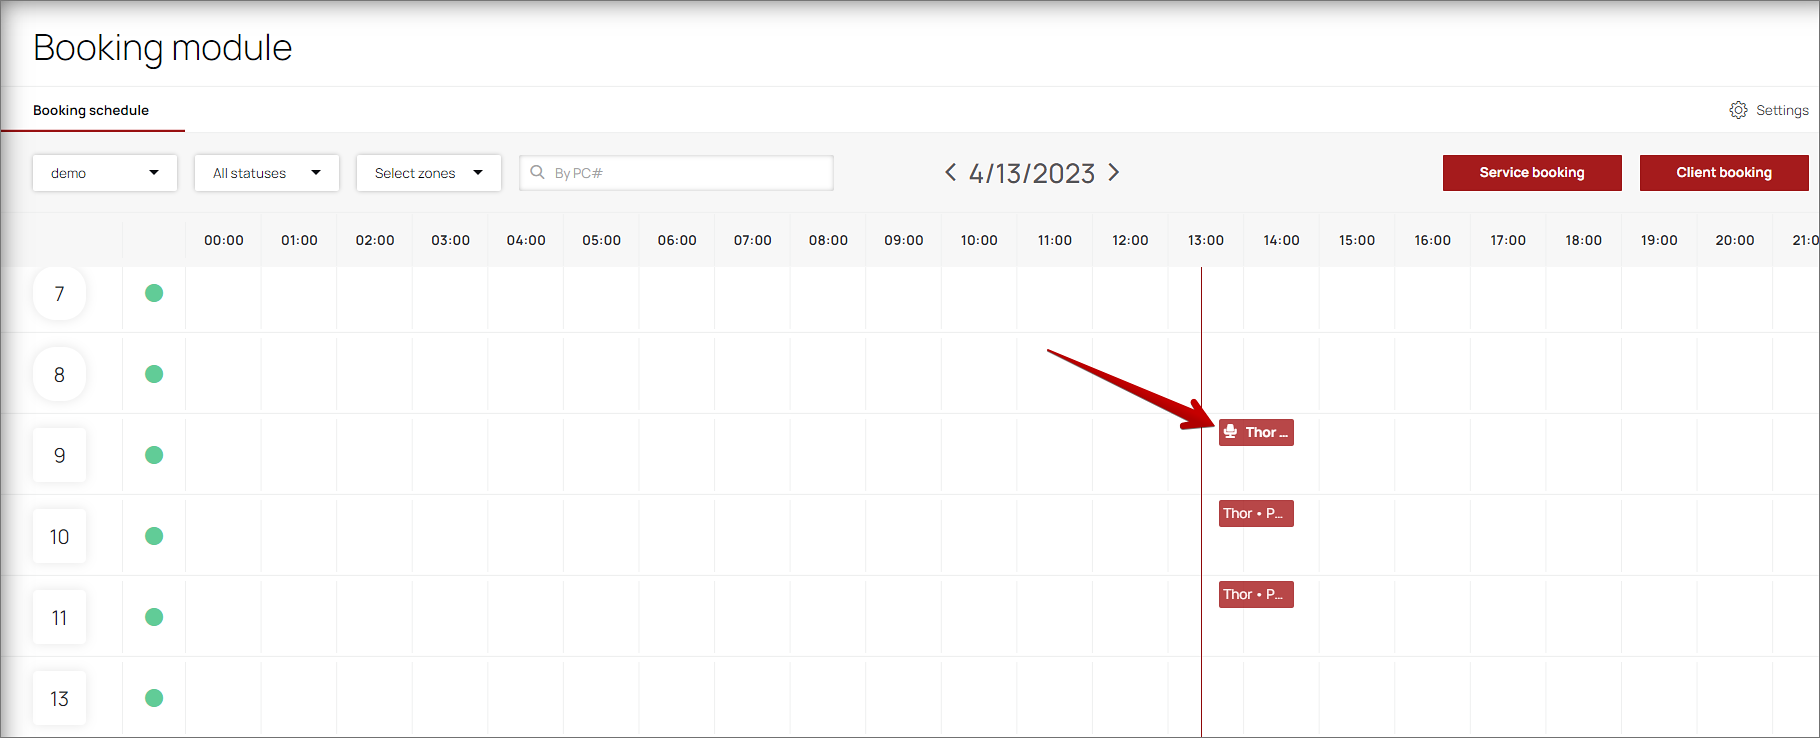Image resolution: width=1820 pixels, height=738 pixels.
Task: Open the Thor booking on PC 9
Action: 1256,432
